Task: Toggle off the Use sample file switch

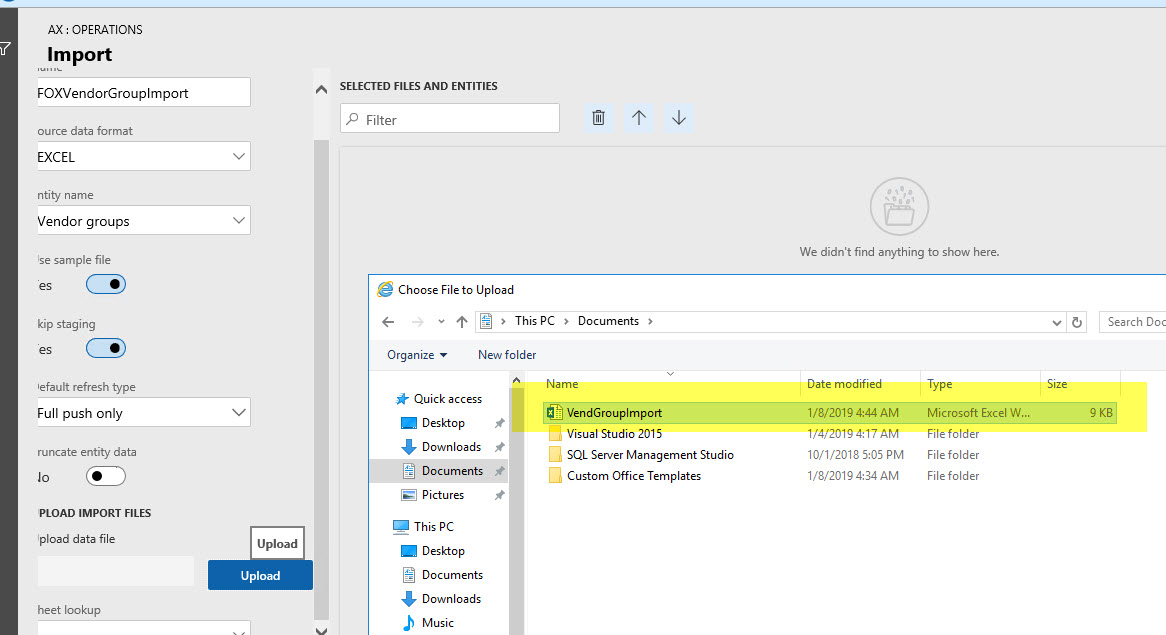Action: pyautogui.click(x=105, y=283)
